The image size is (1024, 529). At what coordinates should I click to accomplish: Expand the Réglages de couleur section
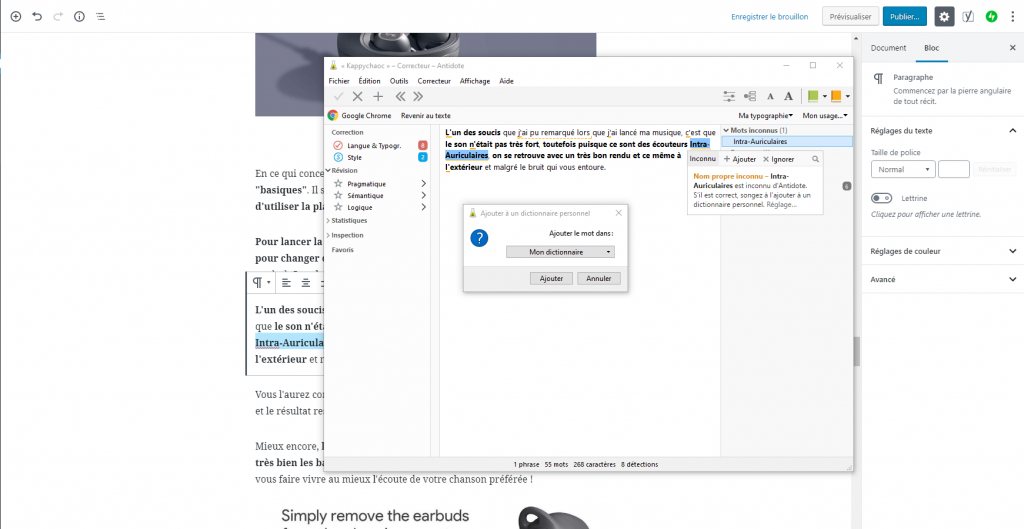940,251
